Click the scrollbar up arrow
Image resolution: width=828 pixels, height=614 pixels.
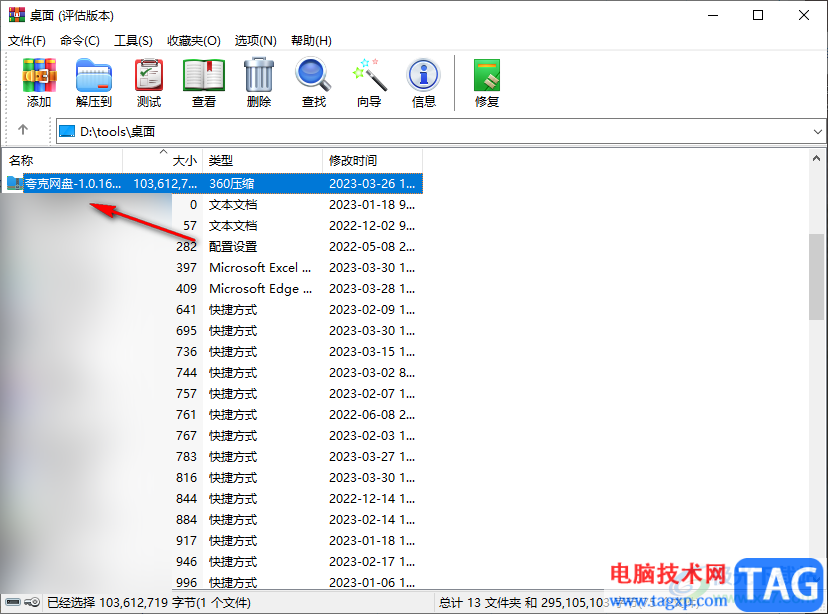(816, 158)
